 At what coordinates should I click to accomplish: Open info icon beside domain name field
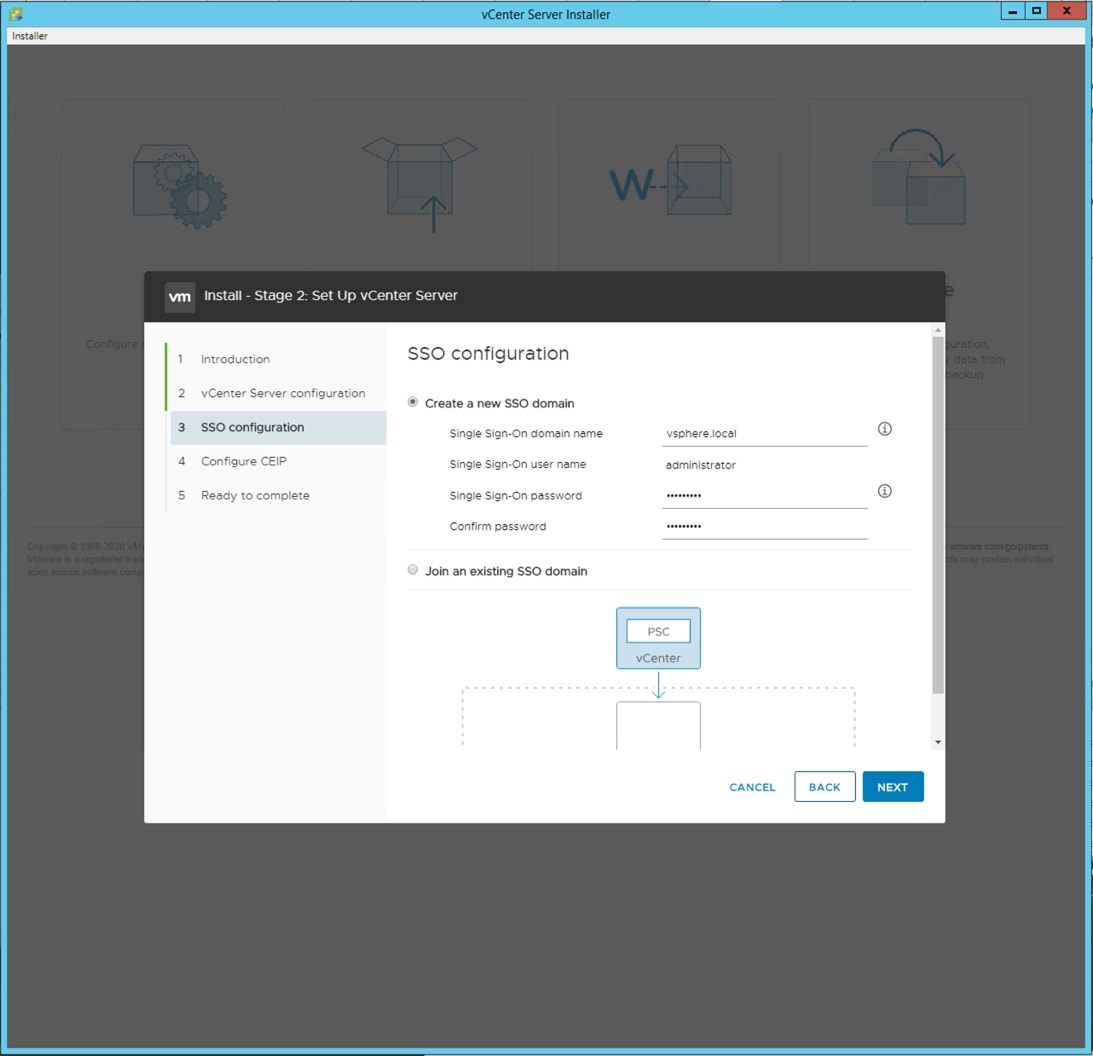tap(885, 429)
